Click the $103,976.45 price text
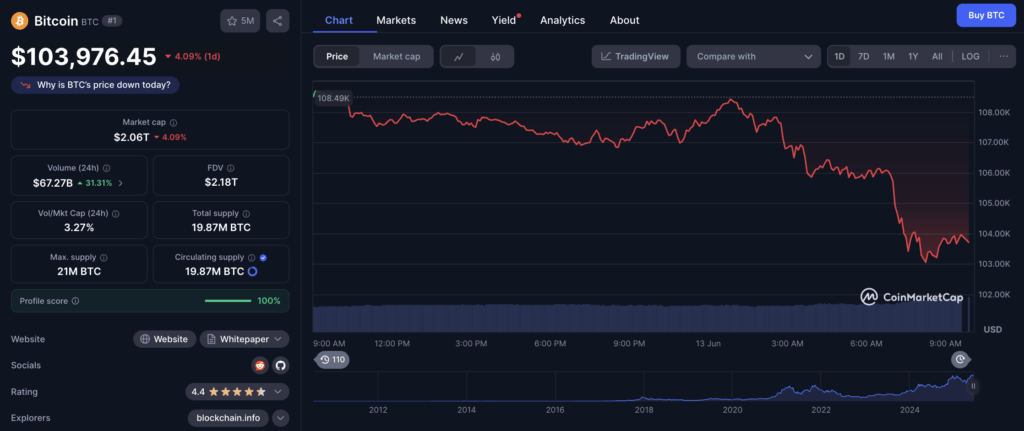 click(84, 57)
